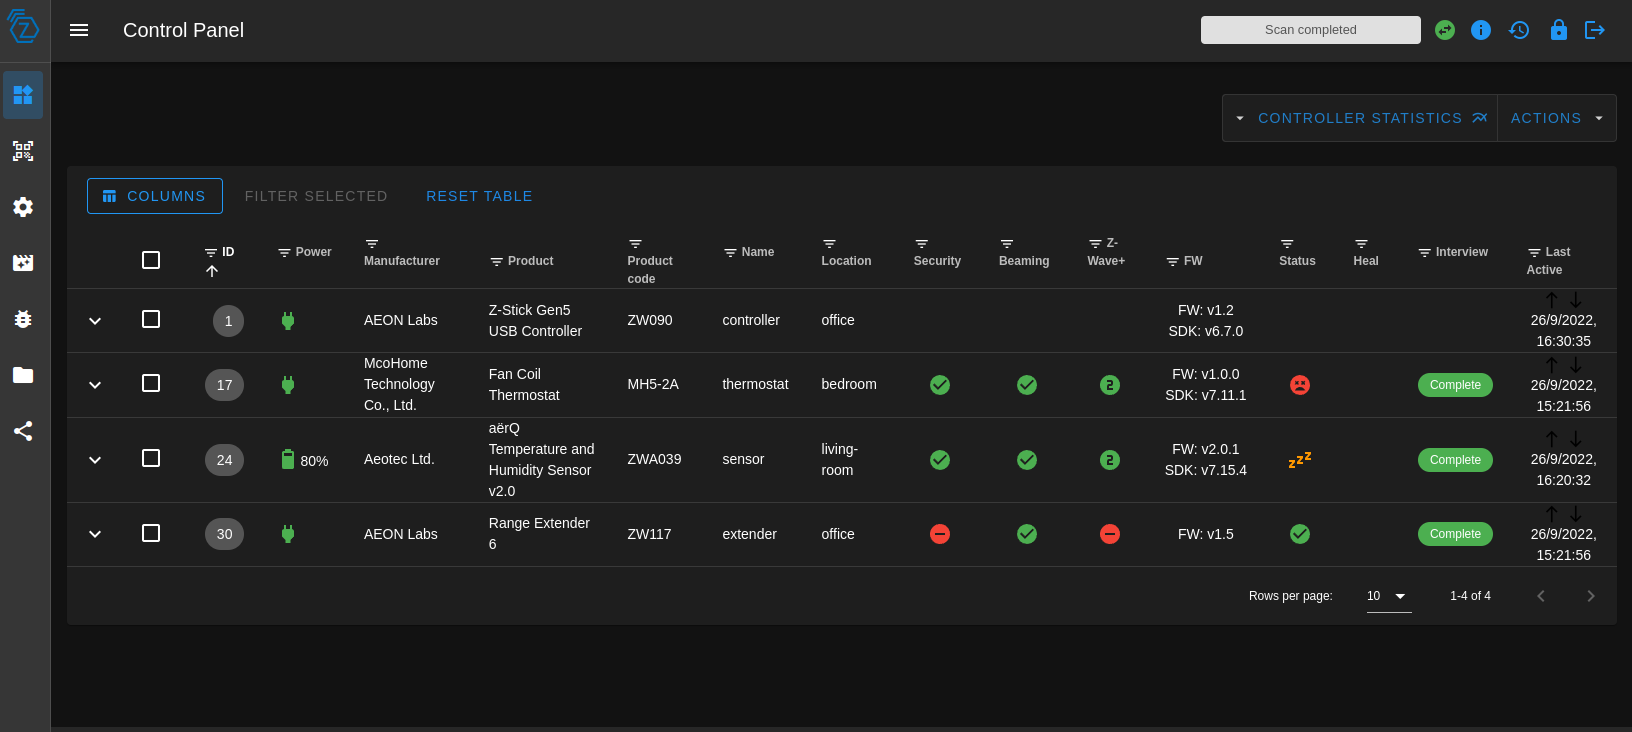1632x732 pixels.
Task: Open filter for the Location column
Action: (x=829, y=244)
